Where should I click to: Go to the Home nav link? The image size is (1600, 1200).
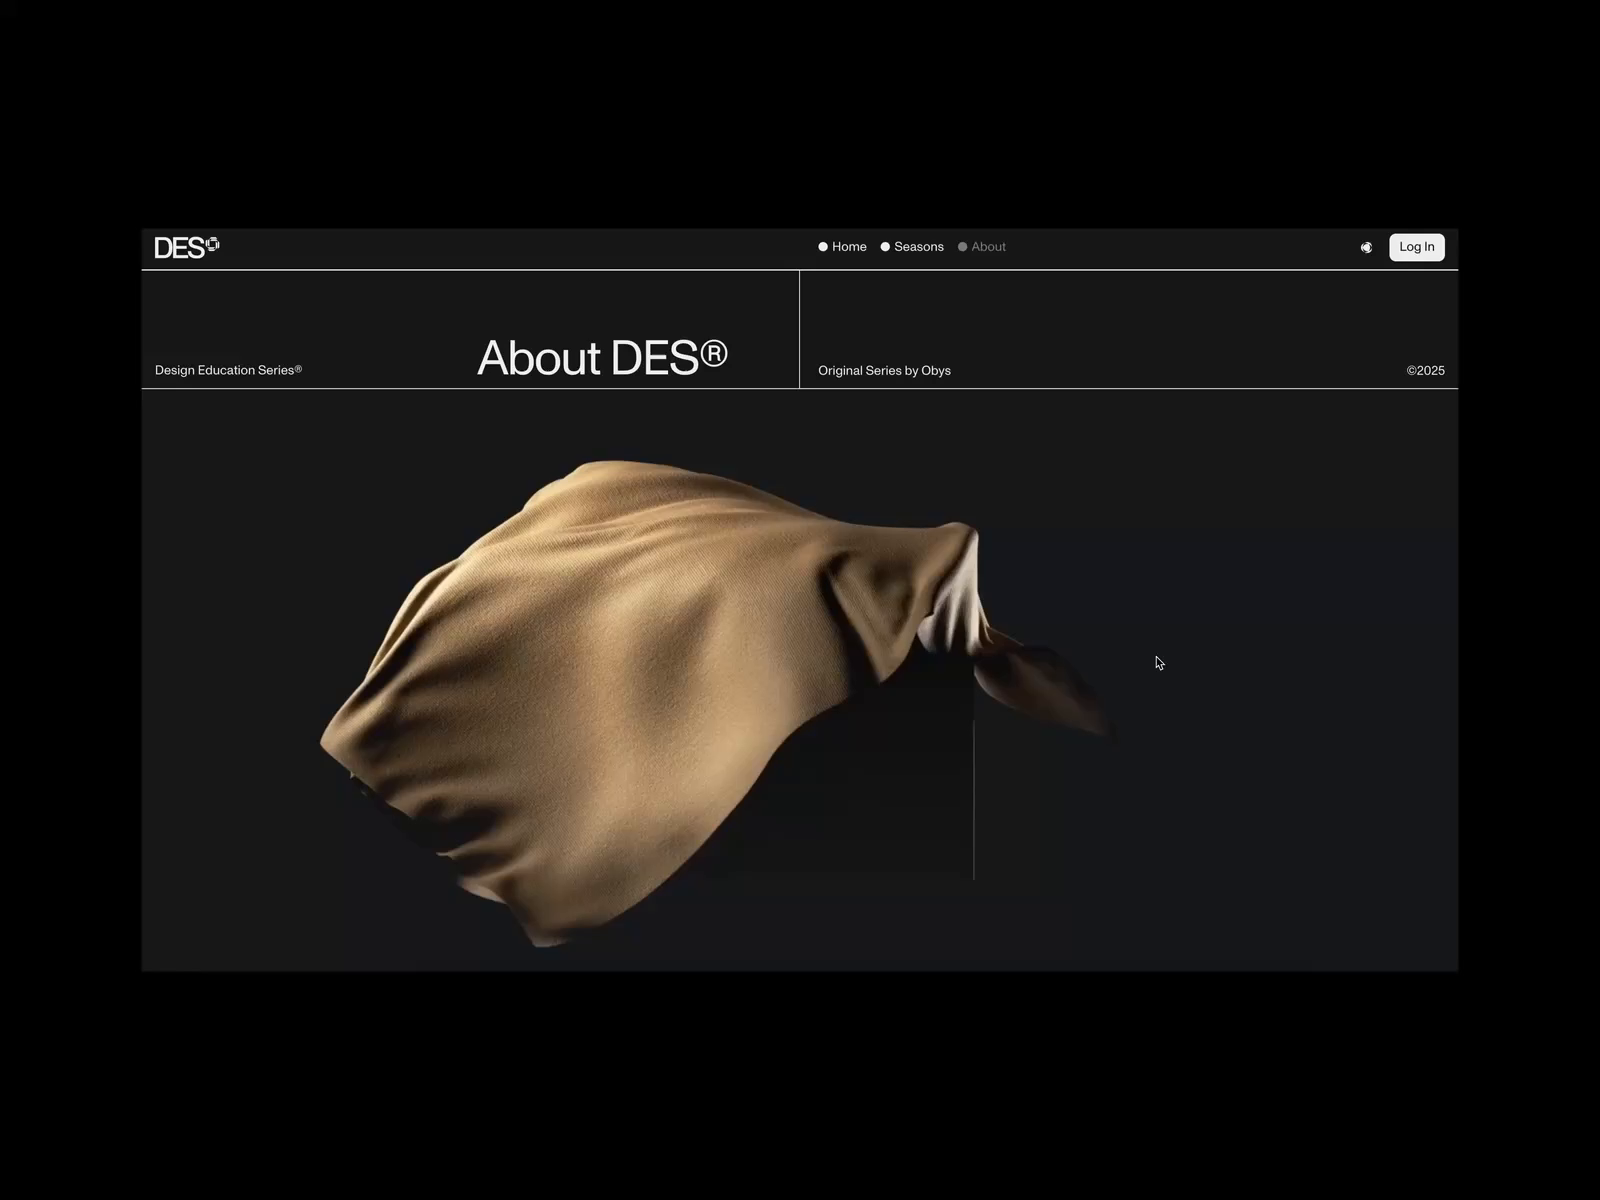pos(842,247)
